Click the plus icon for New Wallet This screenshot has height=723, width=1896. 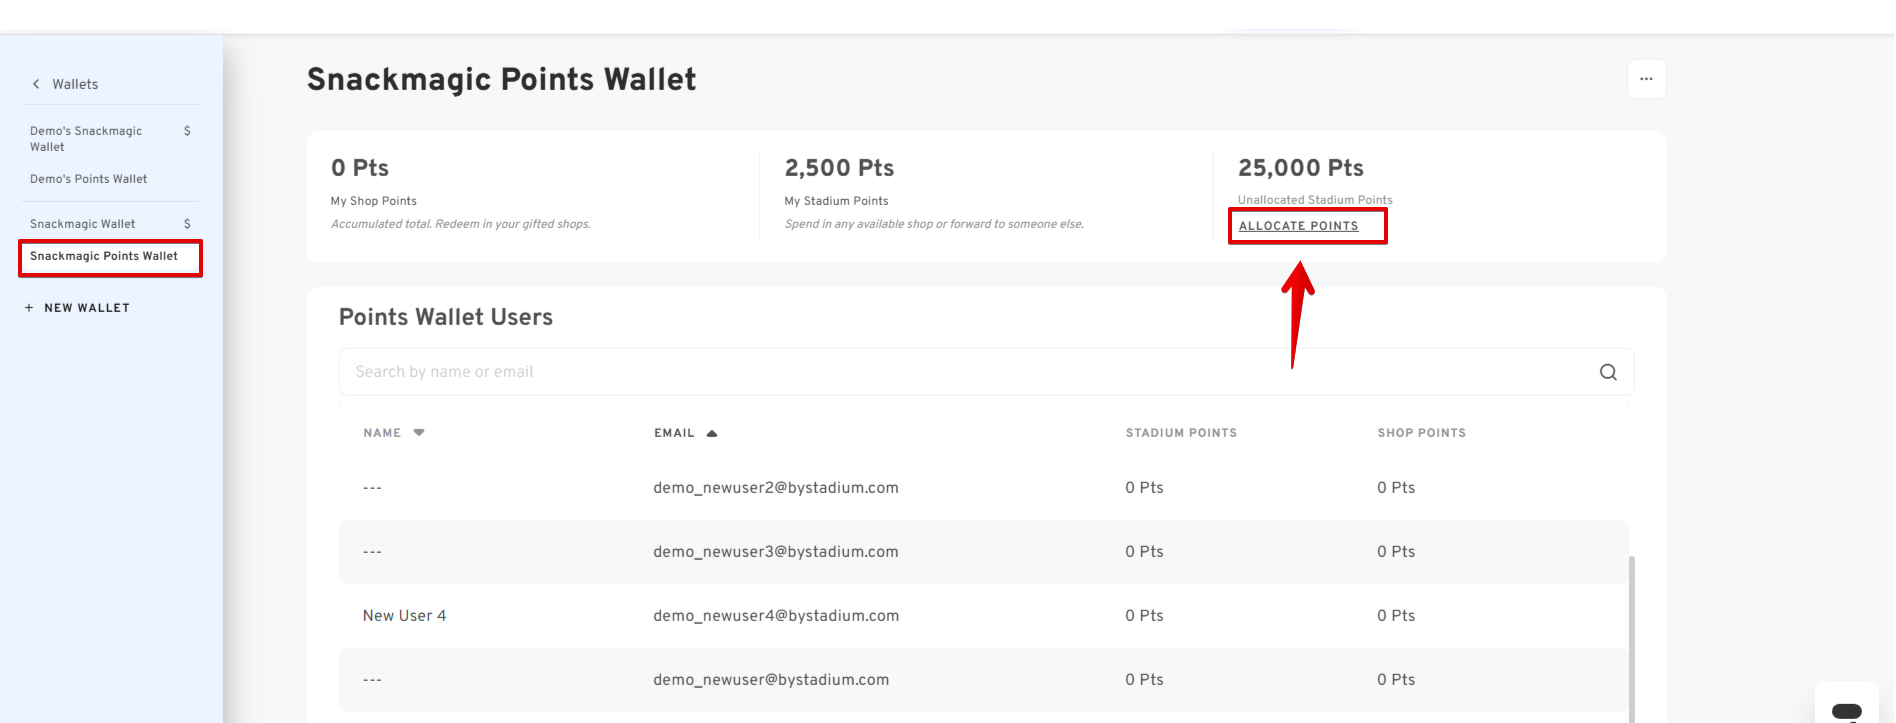[x=29, y=308]
